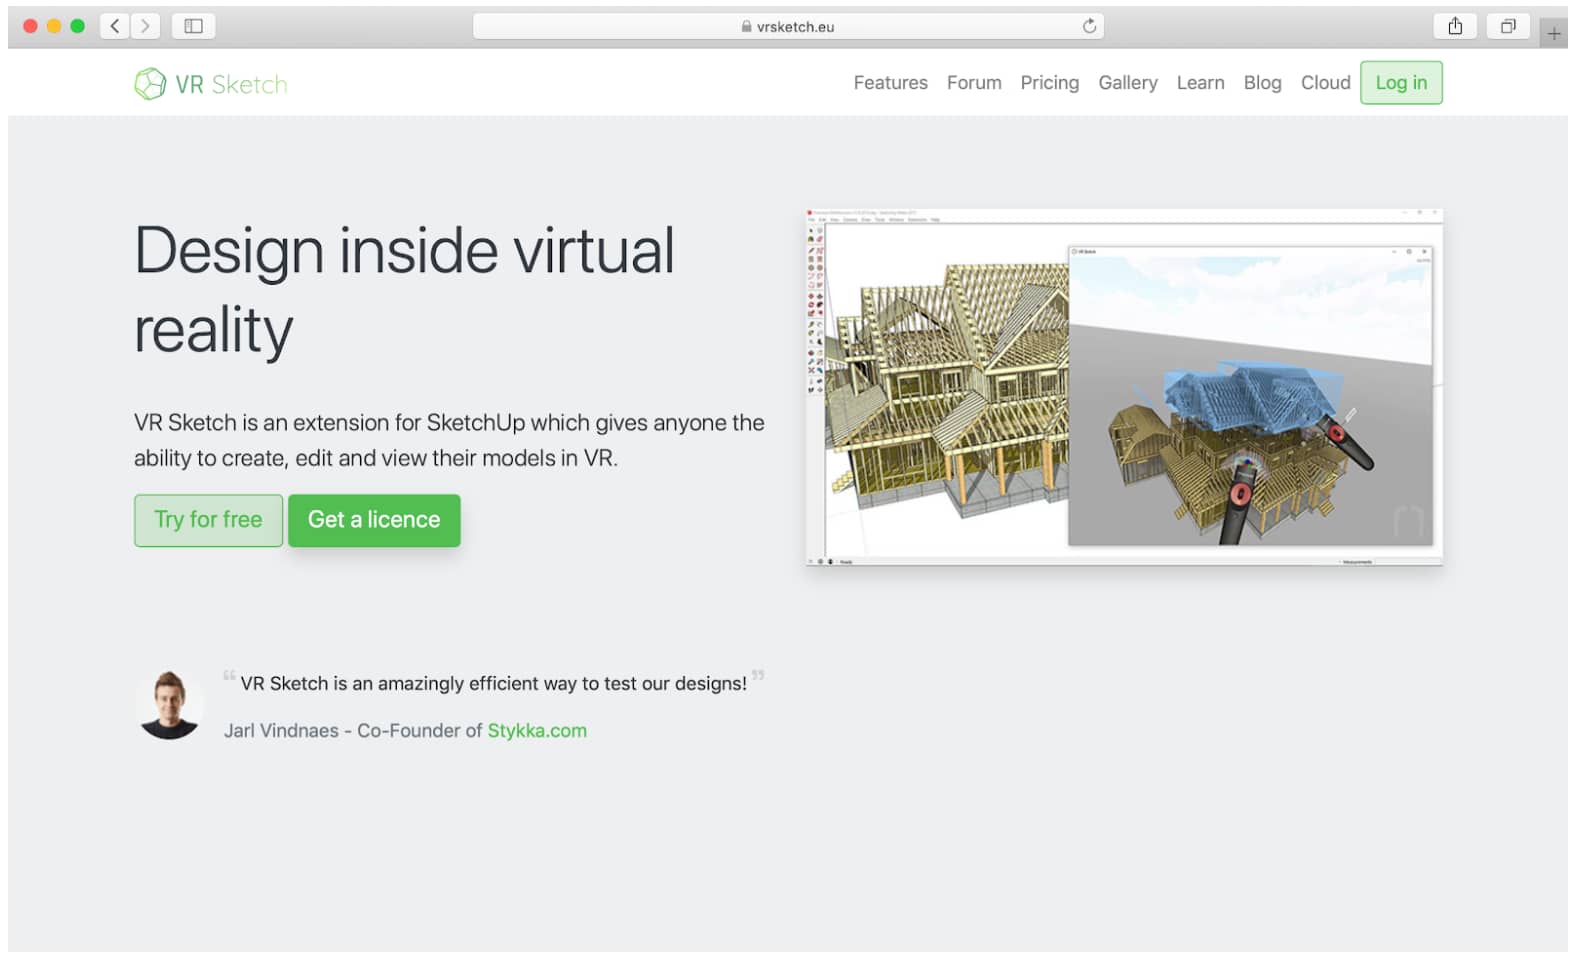This screenshot has width=1570, height=964.
Task: Go forward with Safari's forward arrow
Action: (146, 26)
